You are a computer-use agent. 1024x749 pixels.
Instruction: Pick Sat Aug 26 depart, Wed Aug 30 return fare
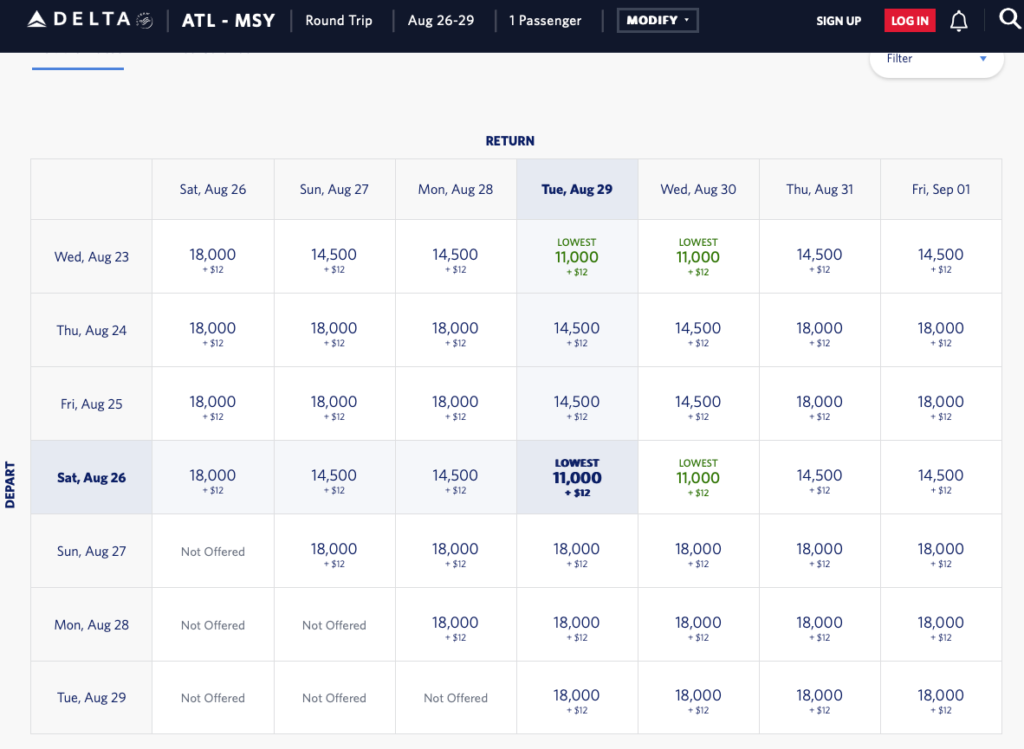coord(698,478)
